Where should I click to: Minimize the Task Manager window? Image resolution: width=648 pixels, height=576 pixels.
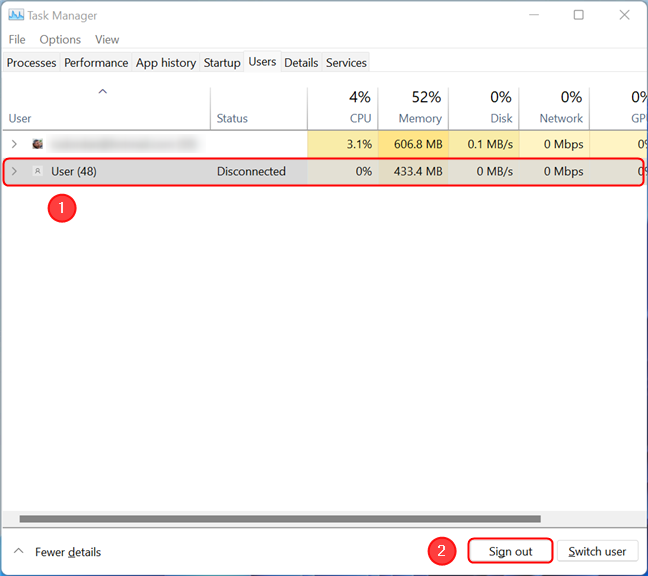(534, 15)
